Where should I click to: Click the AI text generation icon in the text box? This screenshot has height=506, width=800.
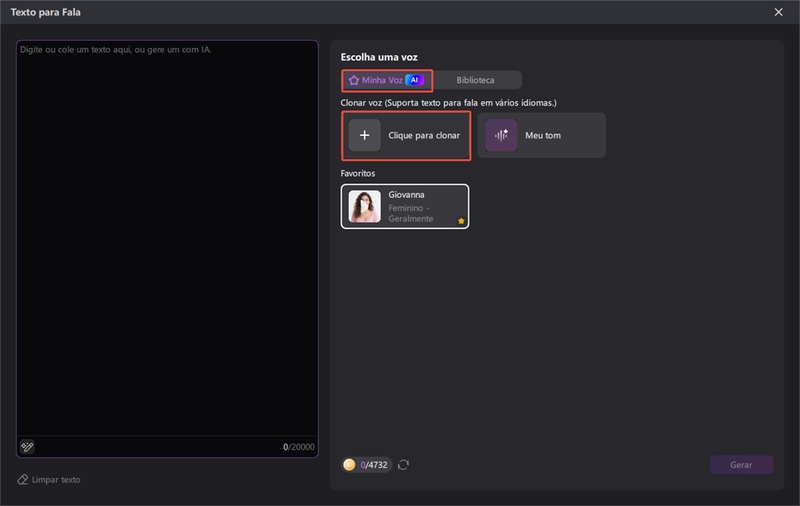pyautogui.click(x=27, y=447)
